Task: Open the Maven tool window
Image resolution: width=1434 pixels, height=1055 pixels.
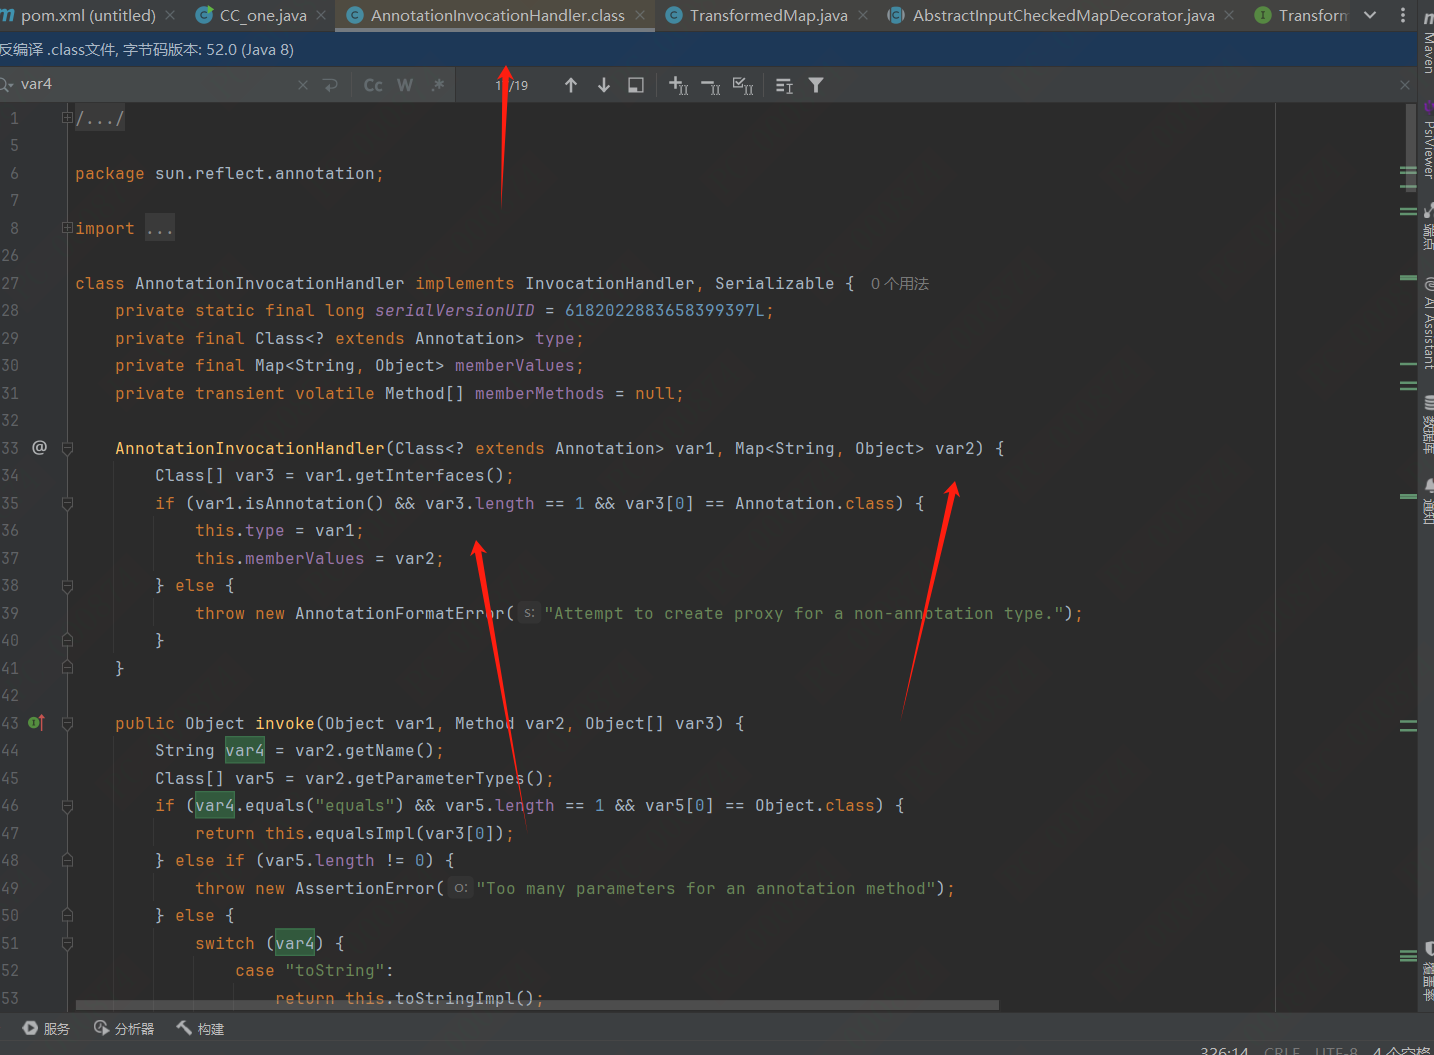Action: coord(1427,45)
